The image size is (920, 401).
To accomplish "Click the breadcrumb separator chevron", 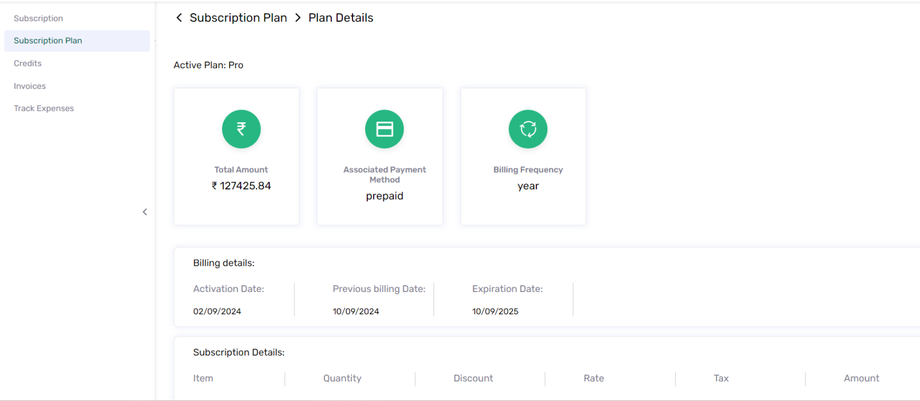I will pyautogui.click(x=298, y=18).
